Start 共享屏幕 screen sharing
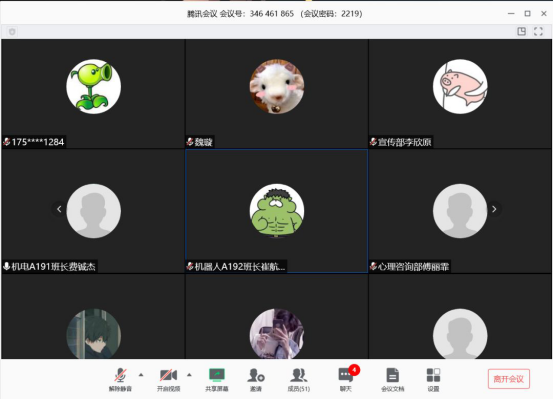553x399 pixels. [217, 379]
